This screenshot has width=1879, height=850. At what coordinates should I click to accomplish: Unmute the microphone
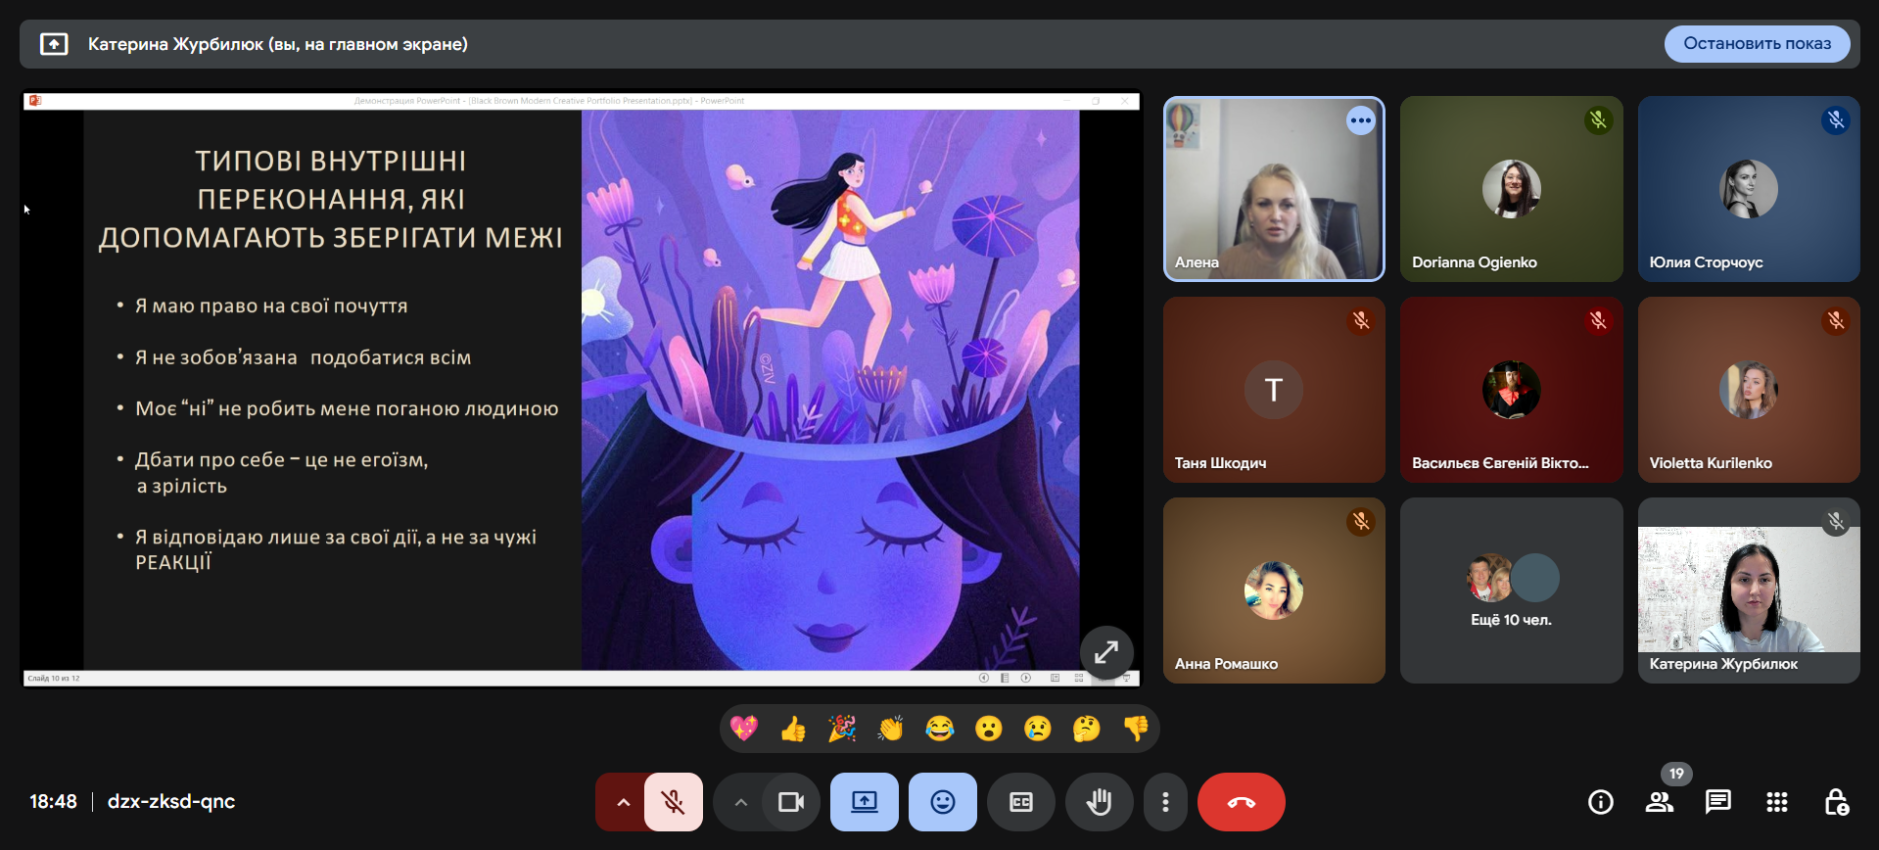click(x=673, y=802)
